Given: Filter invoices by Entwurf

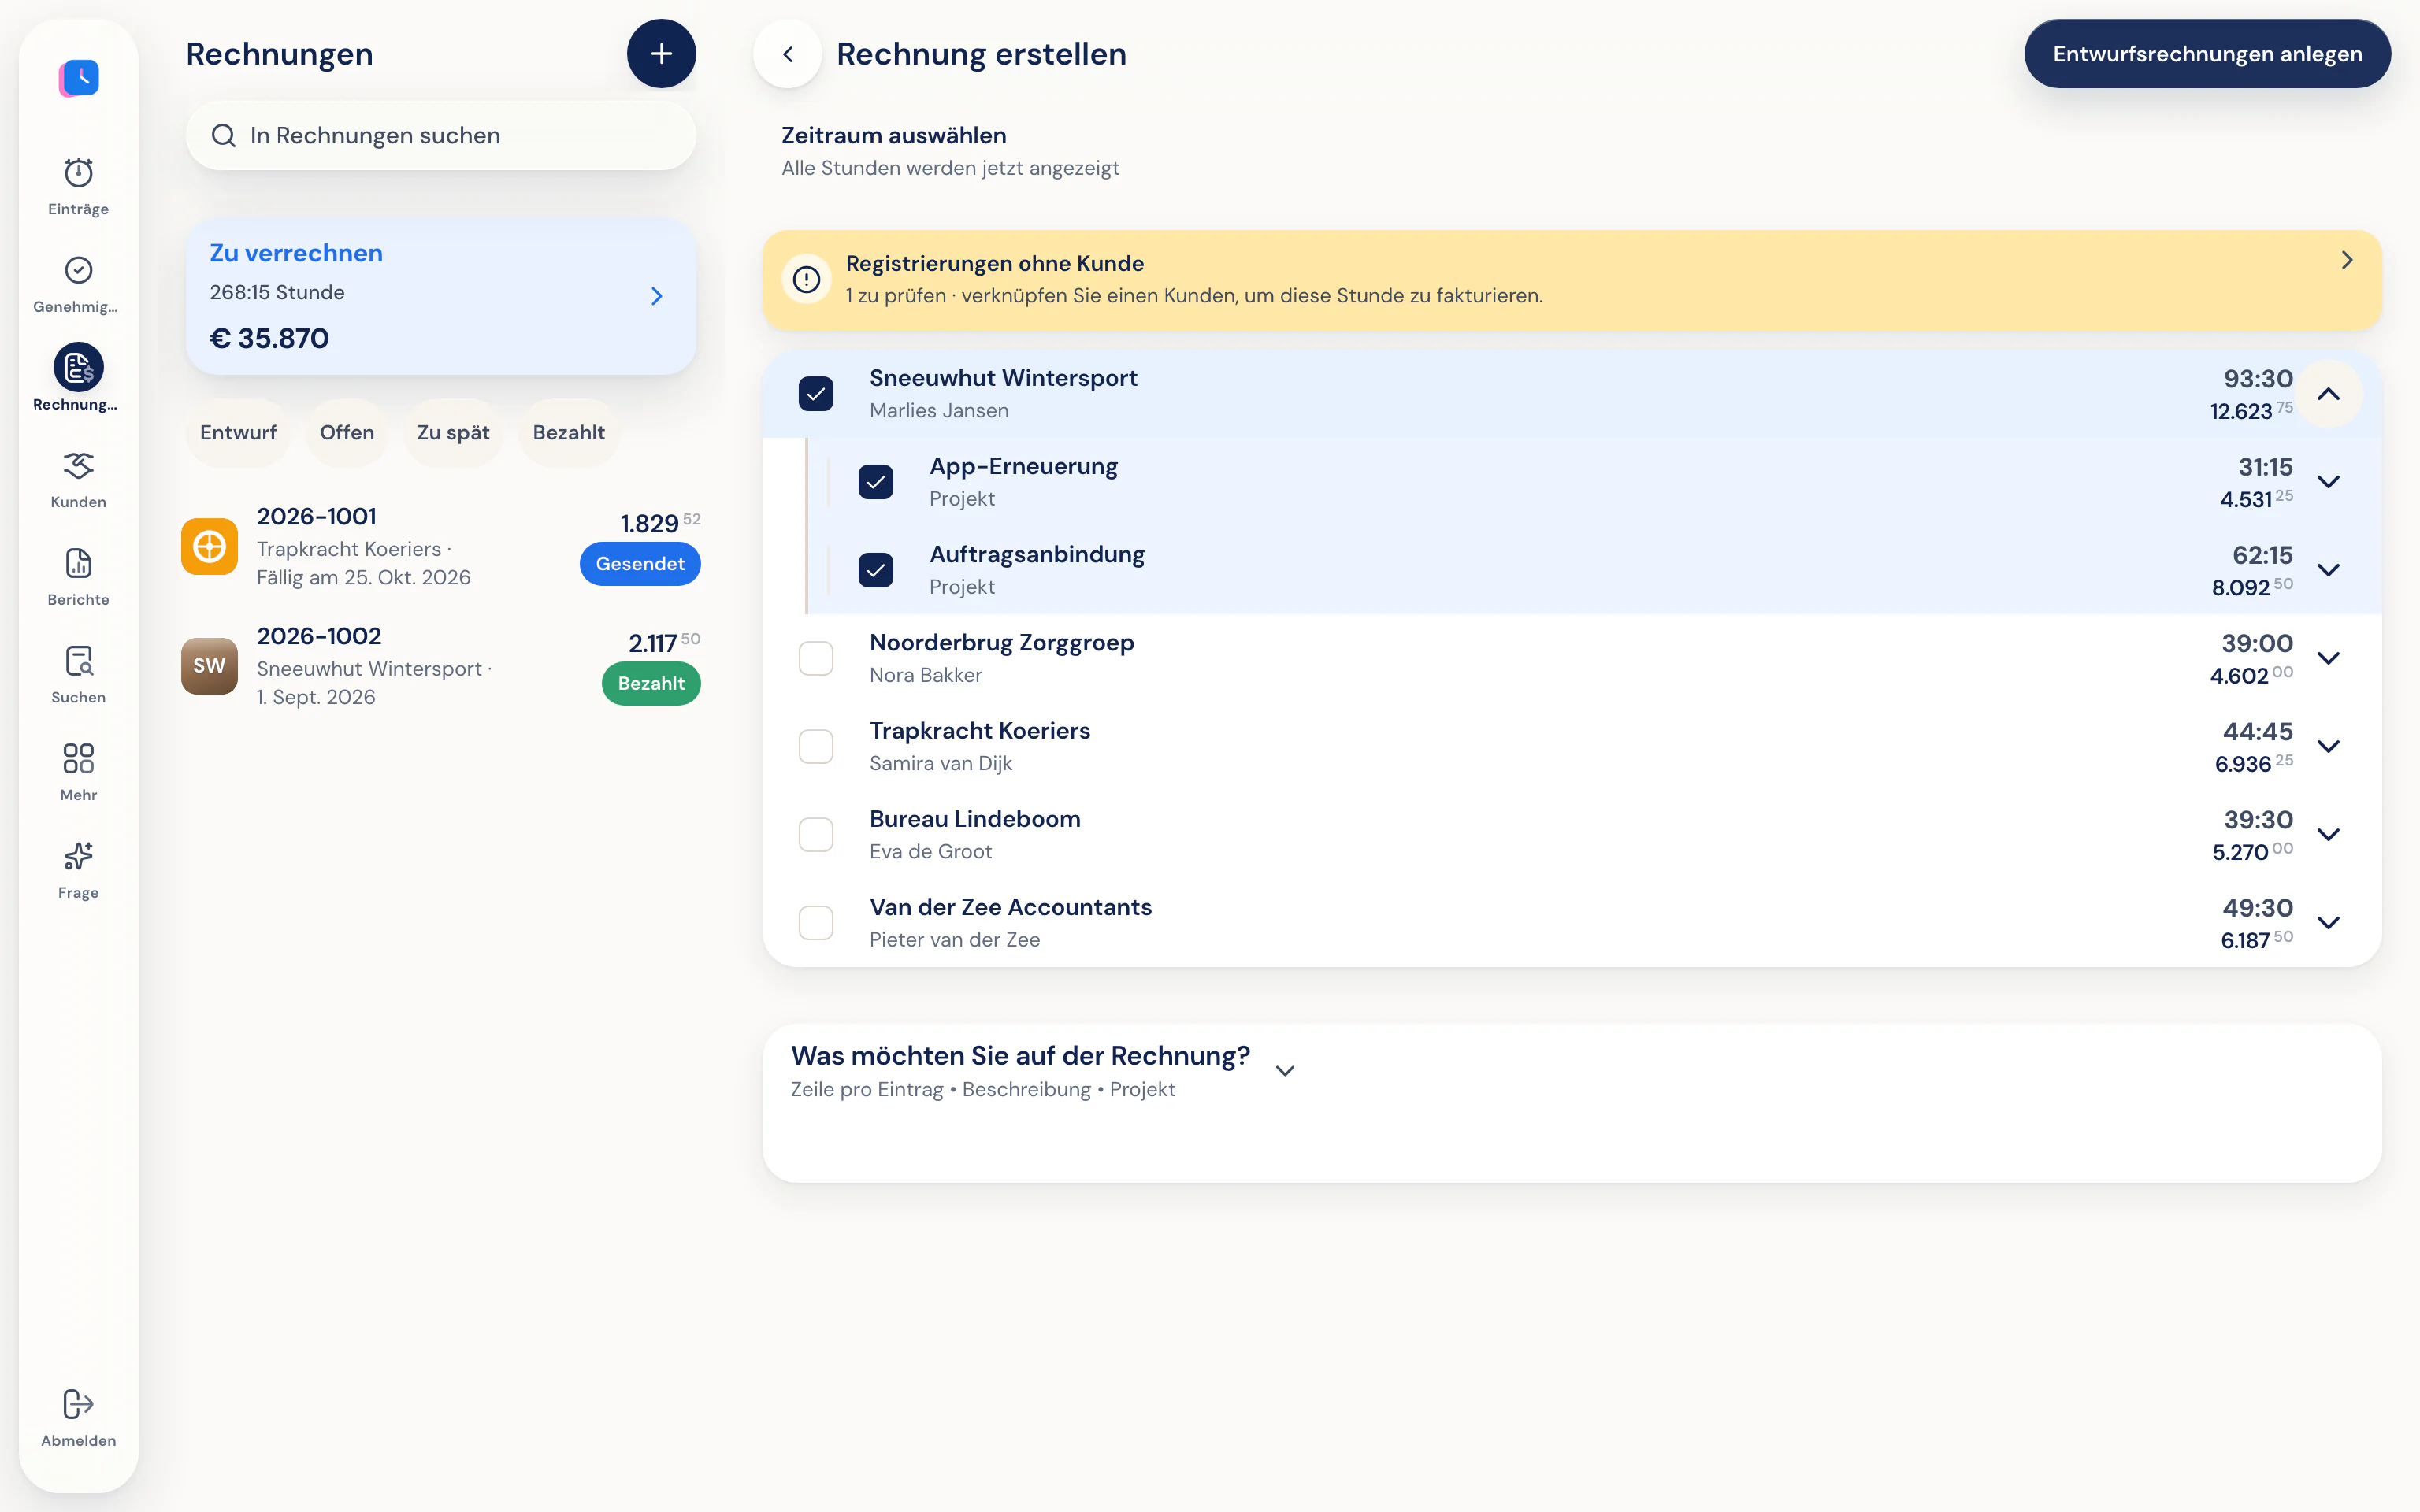Looking at the screenshot, I should [x=238, y=433].
